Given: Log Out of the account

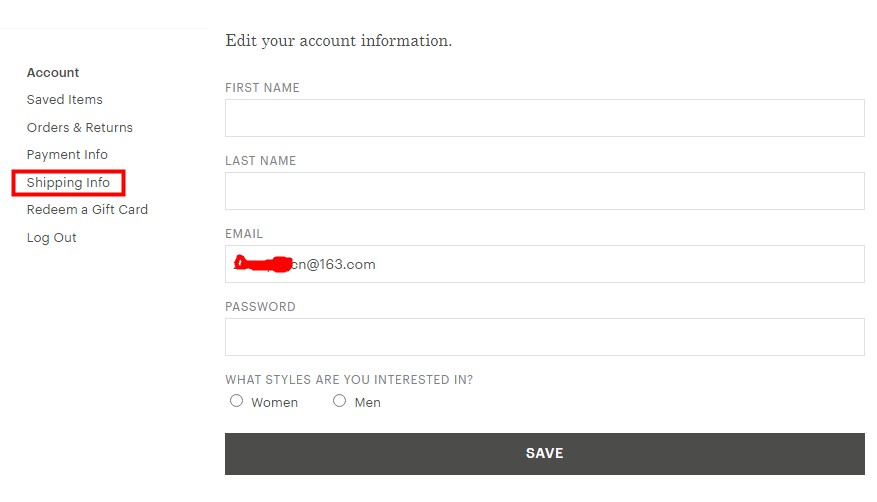Looking at the screenshot, I should click(x=52, y=238).
